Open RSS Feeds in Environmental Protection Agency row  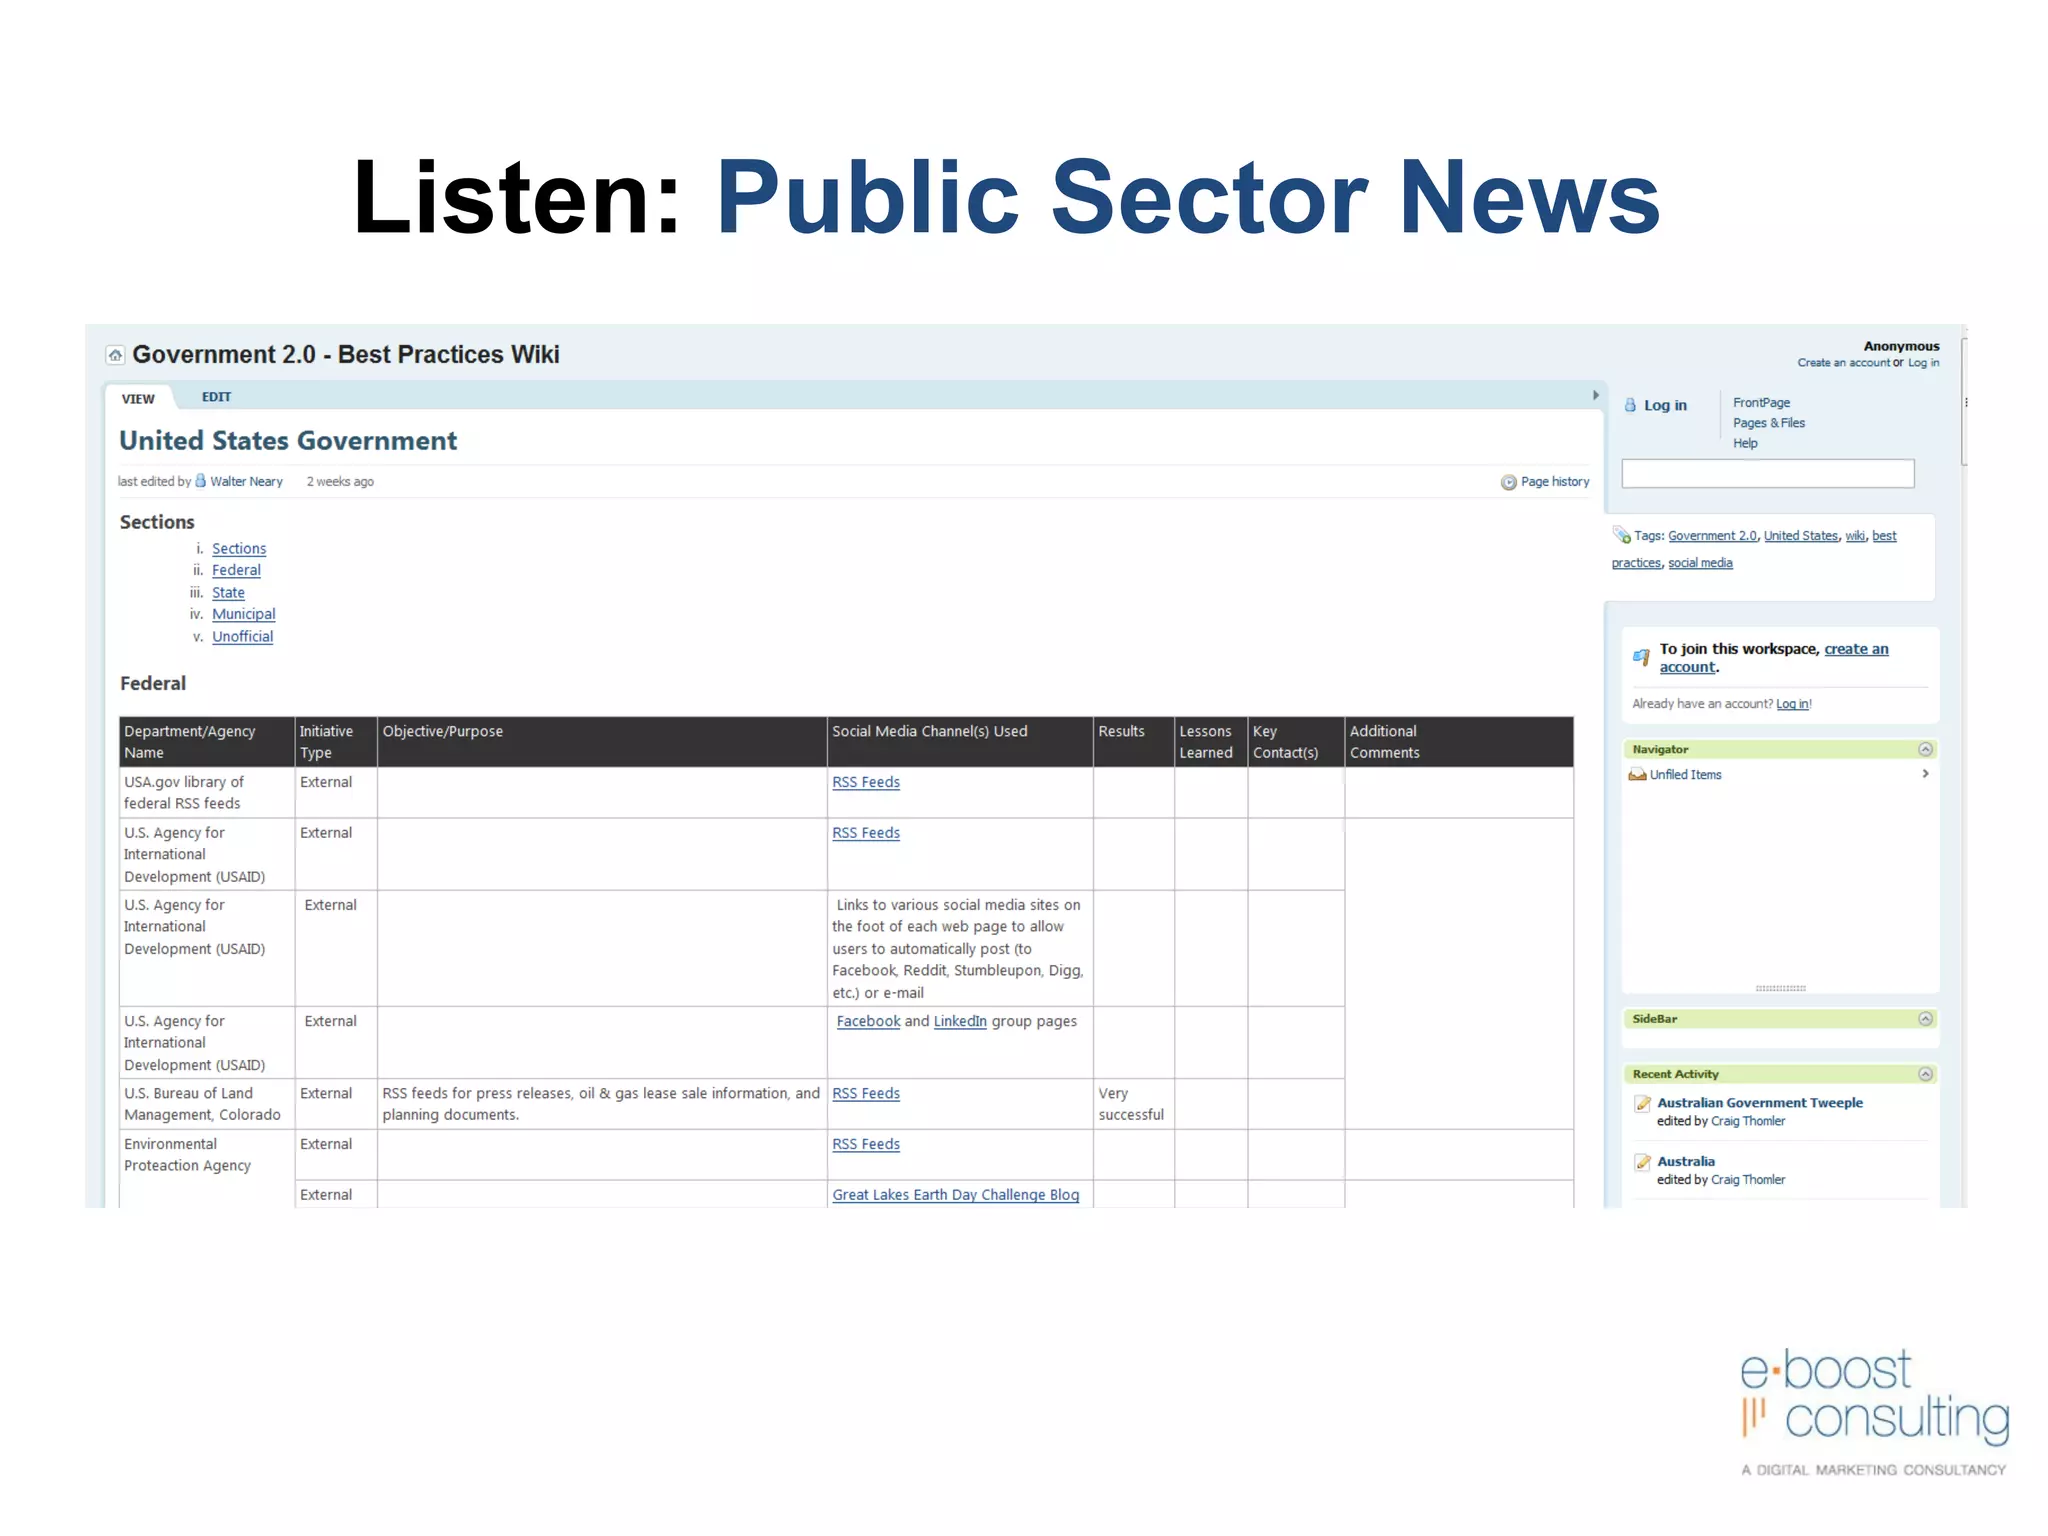(866, 1145)
